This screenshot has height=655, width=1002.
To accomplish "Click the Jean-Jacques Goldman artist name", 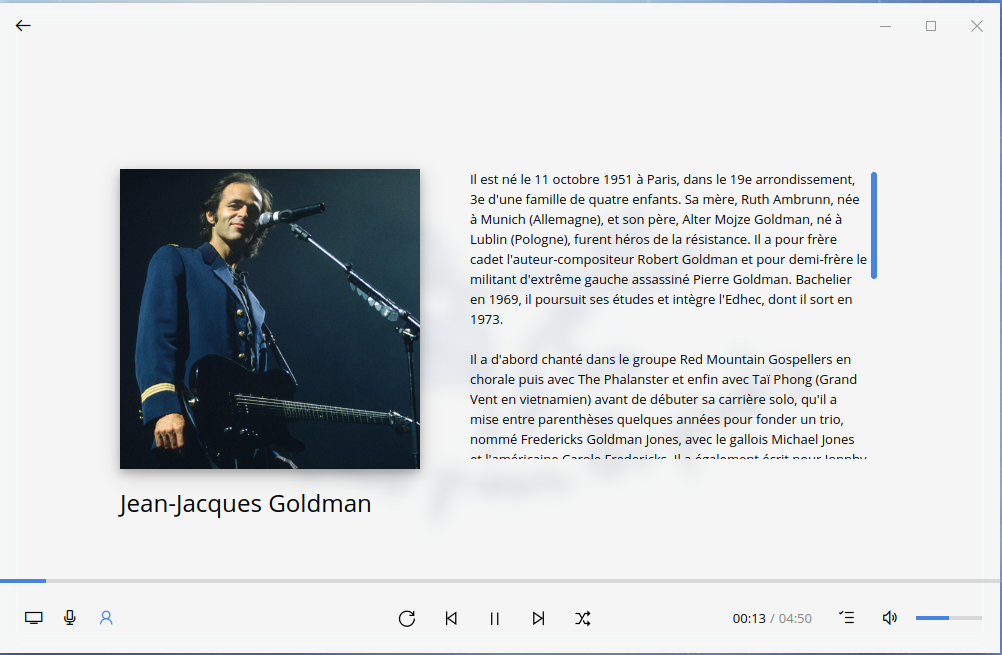I will point(245,504).
